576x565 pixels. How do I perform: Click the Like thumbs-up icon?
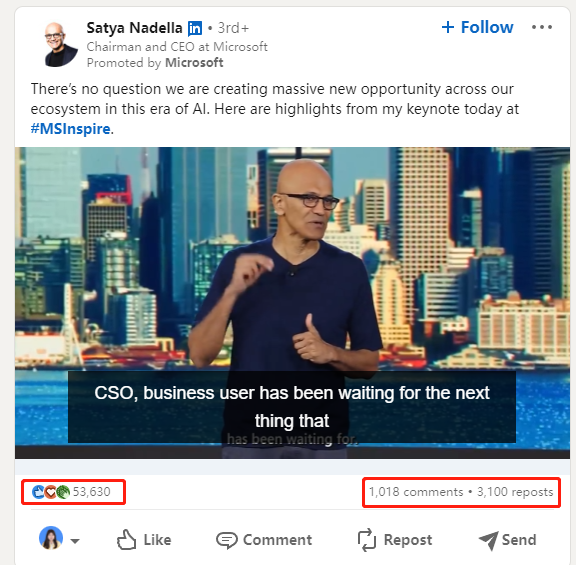tap(126, 540)
